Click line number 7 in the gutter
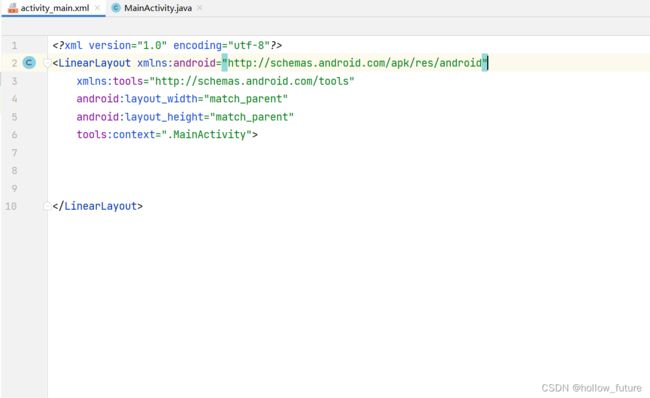Screen dimensions: 650x398 tap(14, 153)
